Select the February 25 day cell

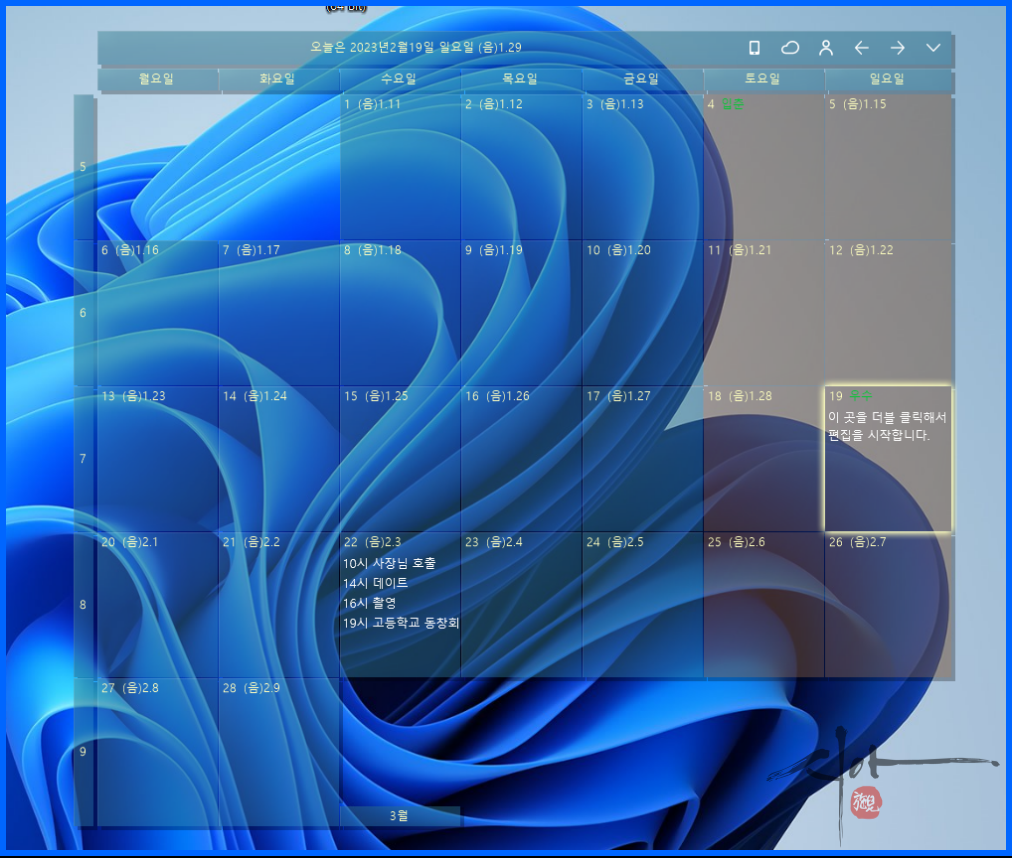[x=764, y=605]
